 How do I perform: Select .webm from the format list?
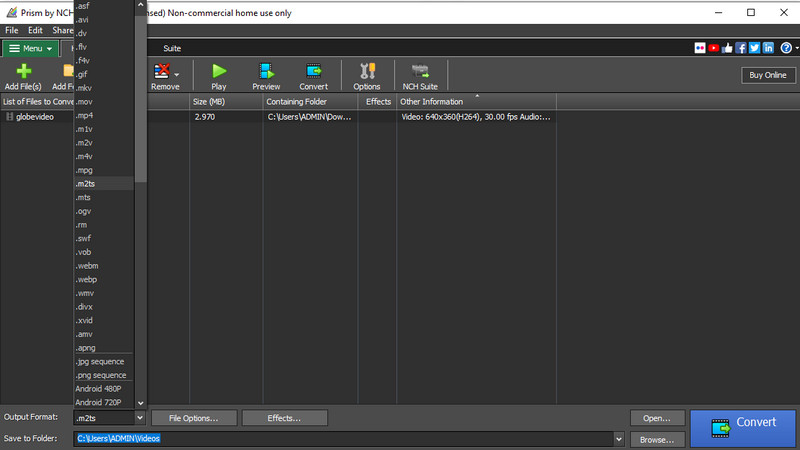(87, 266)
